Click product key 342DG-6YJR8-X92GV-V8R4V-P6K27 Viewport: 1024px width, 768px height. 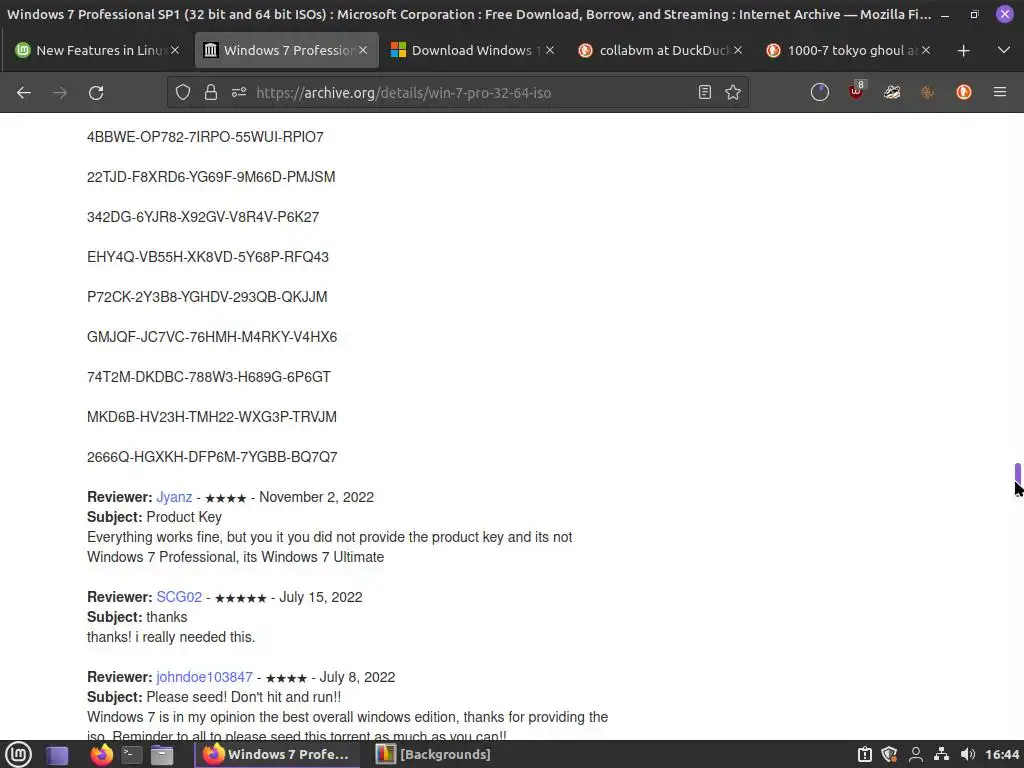(x=203, y=217)
